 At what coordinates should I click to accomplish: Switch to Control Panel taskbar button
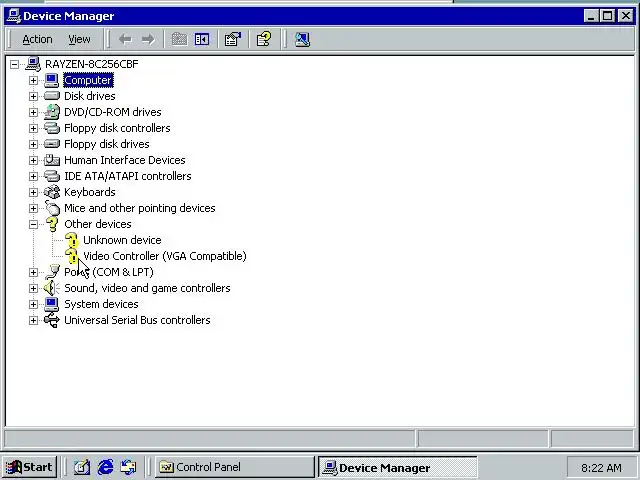tap(235, 467)
